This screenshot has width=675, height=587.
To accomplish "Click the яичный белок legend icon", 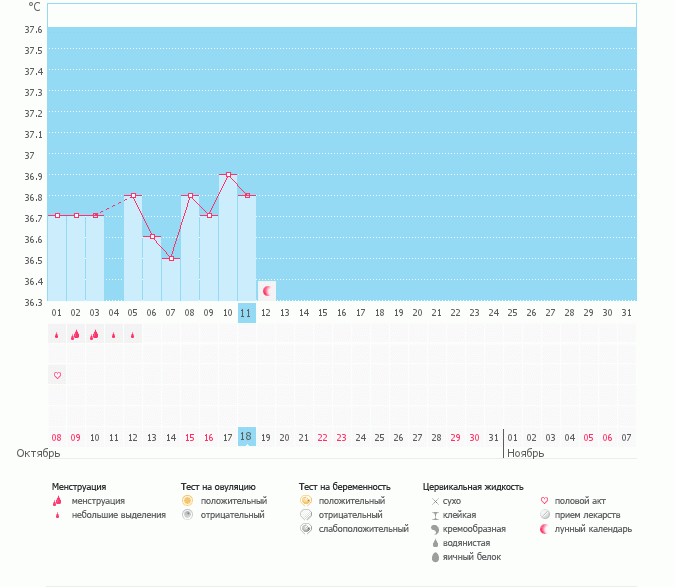I will point(435,556).
